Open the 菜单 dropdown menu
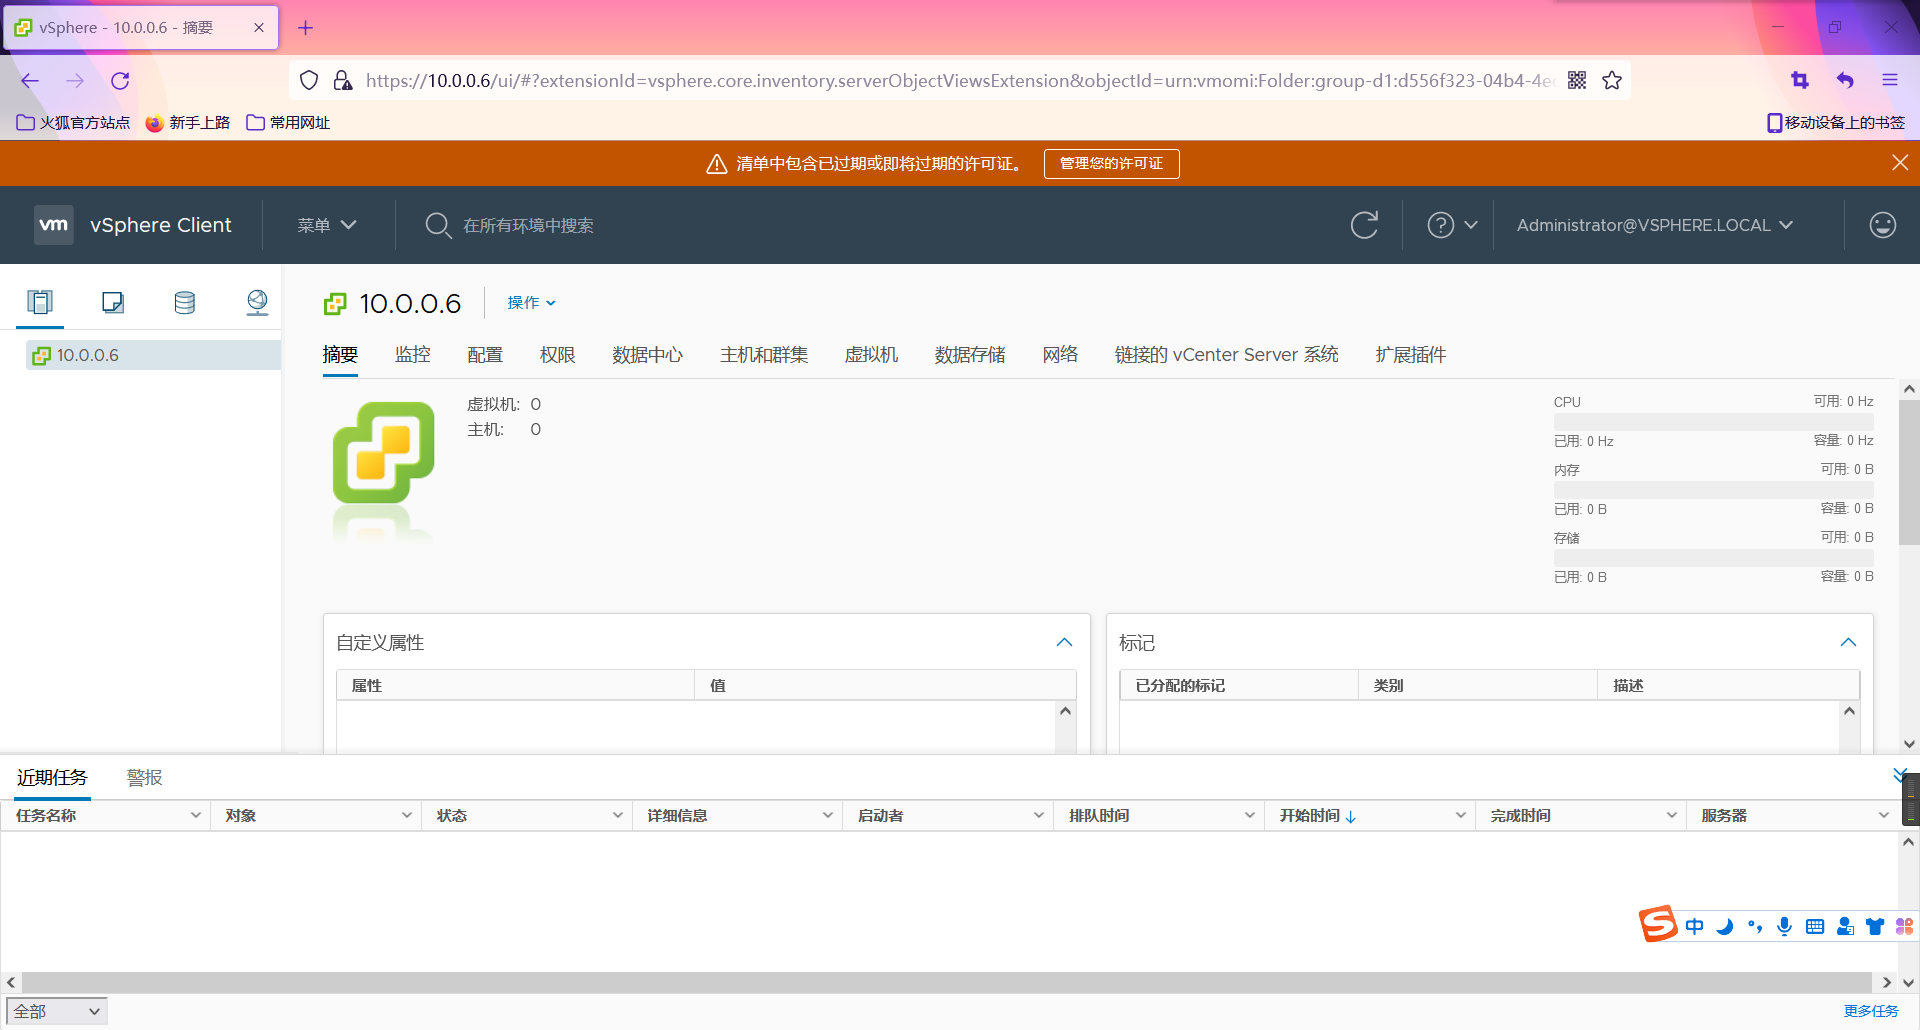Image resolution: width=1920 pixels, height=1030 pixels. click(x=327, y=225)
